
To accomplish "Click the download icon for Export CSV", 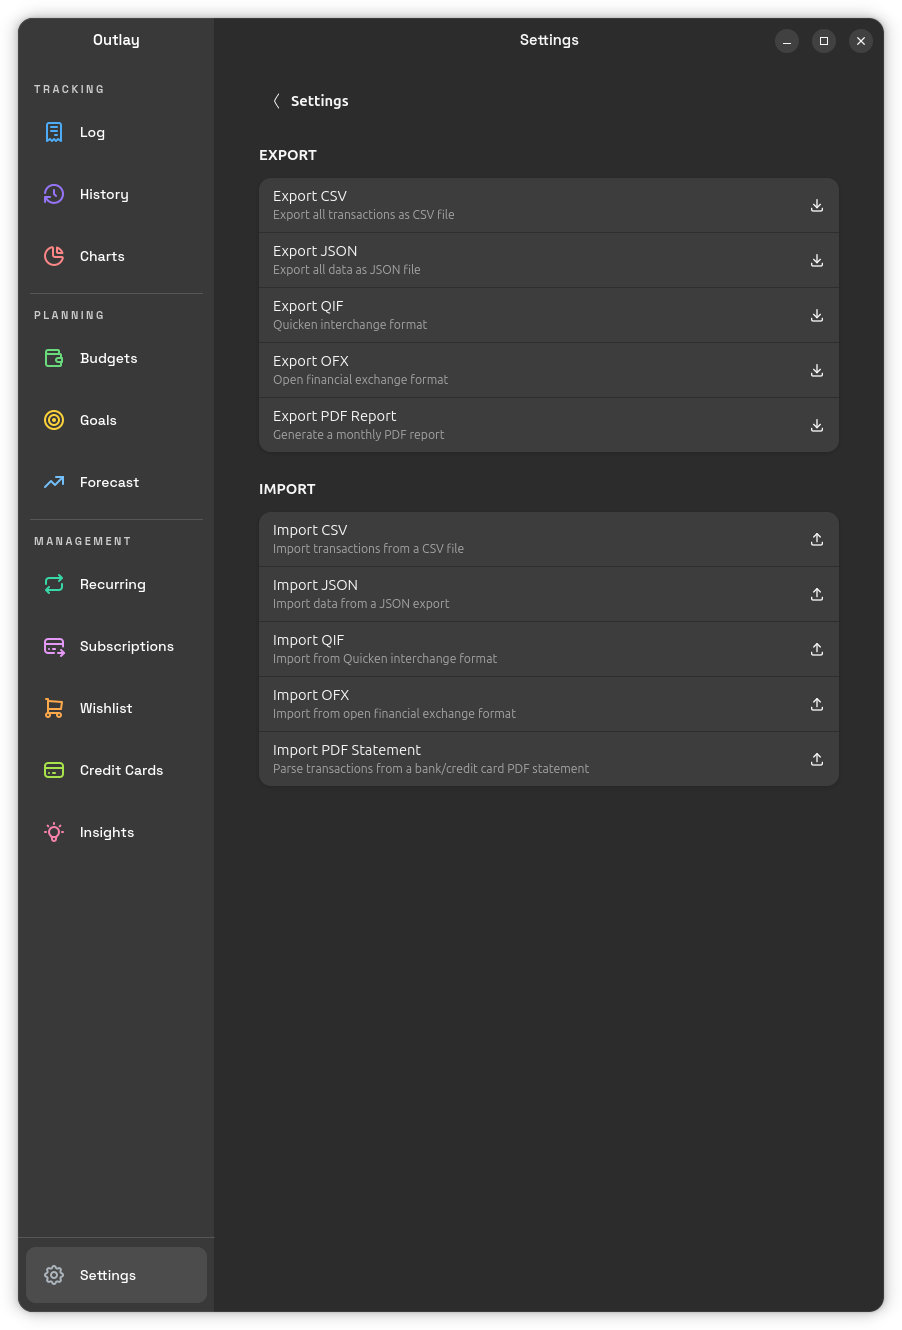I will point(817,205).
